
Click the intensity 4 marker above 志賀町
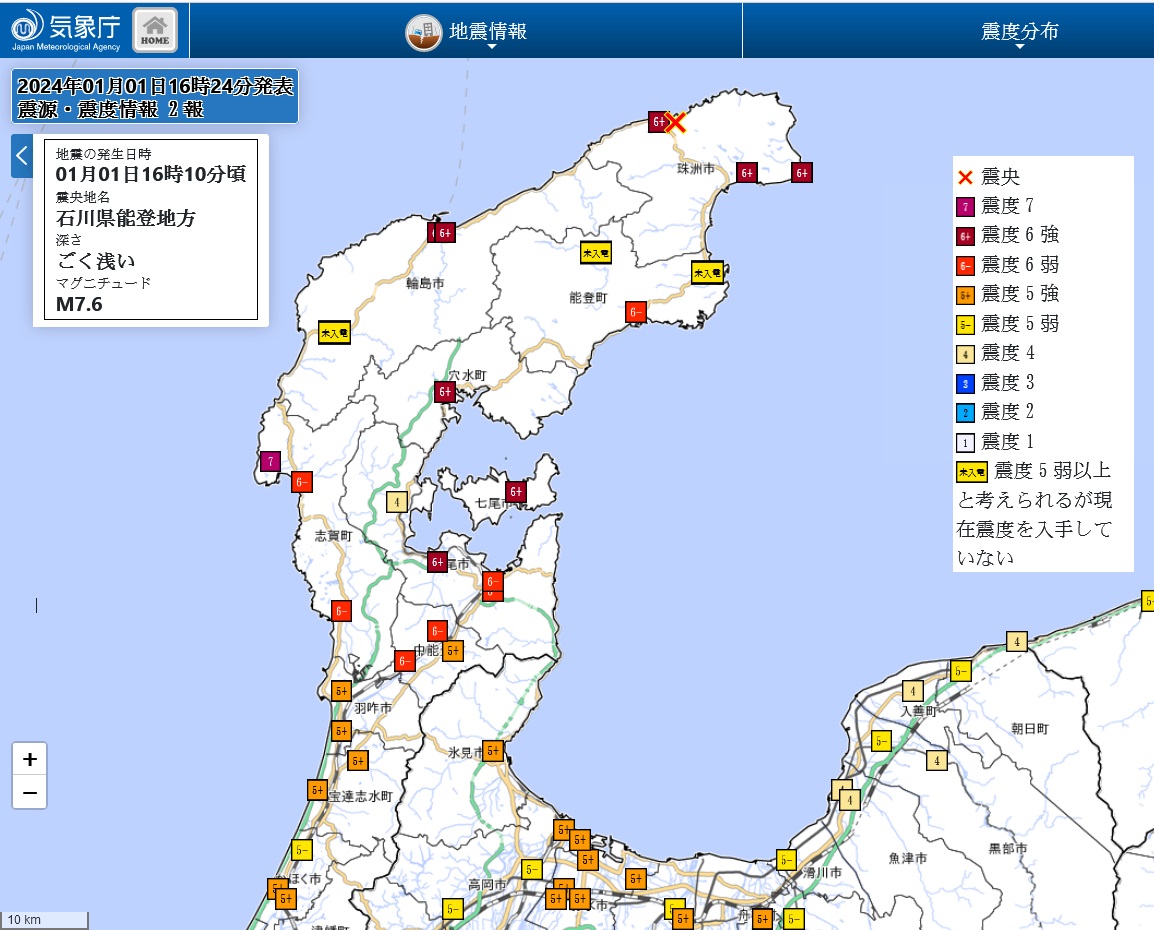click(x=397, y=502)
